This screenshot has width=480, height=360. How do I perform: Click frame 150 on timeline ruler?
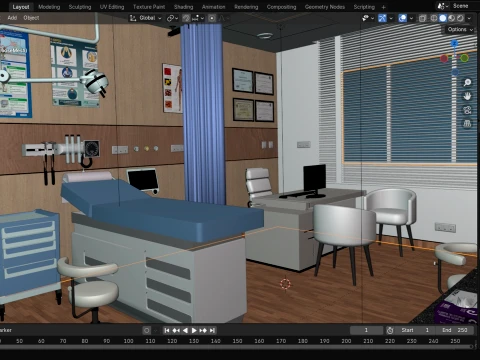click(237, 341)
